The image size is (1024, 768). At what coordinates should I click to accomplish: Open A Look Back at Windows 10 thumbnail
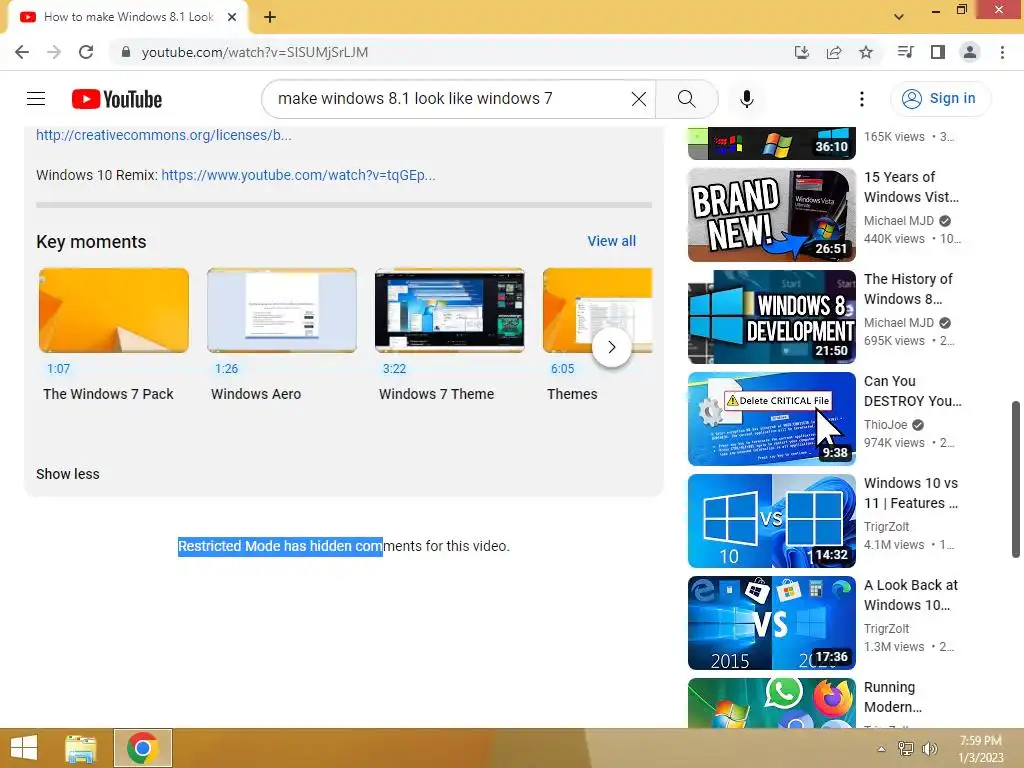771,622
